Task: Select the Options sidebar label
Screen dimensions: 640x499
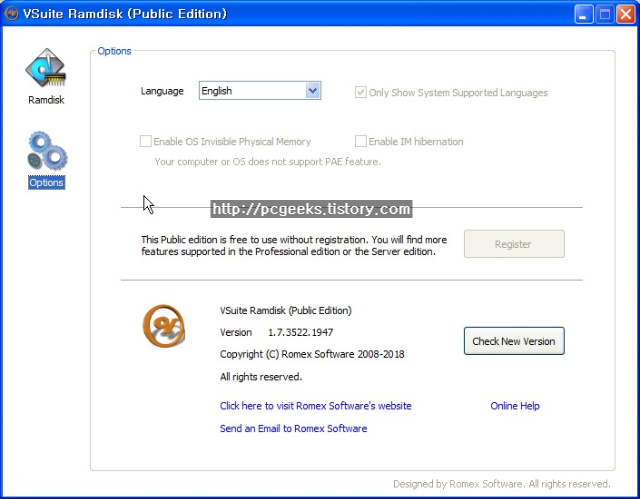Action: 46,182
